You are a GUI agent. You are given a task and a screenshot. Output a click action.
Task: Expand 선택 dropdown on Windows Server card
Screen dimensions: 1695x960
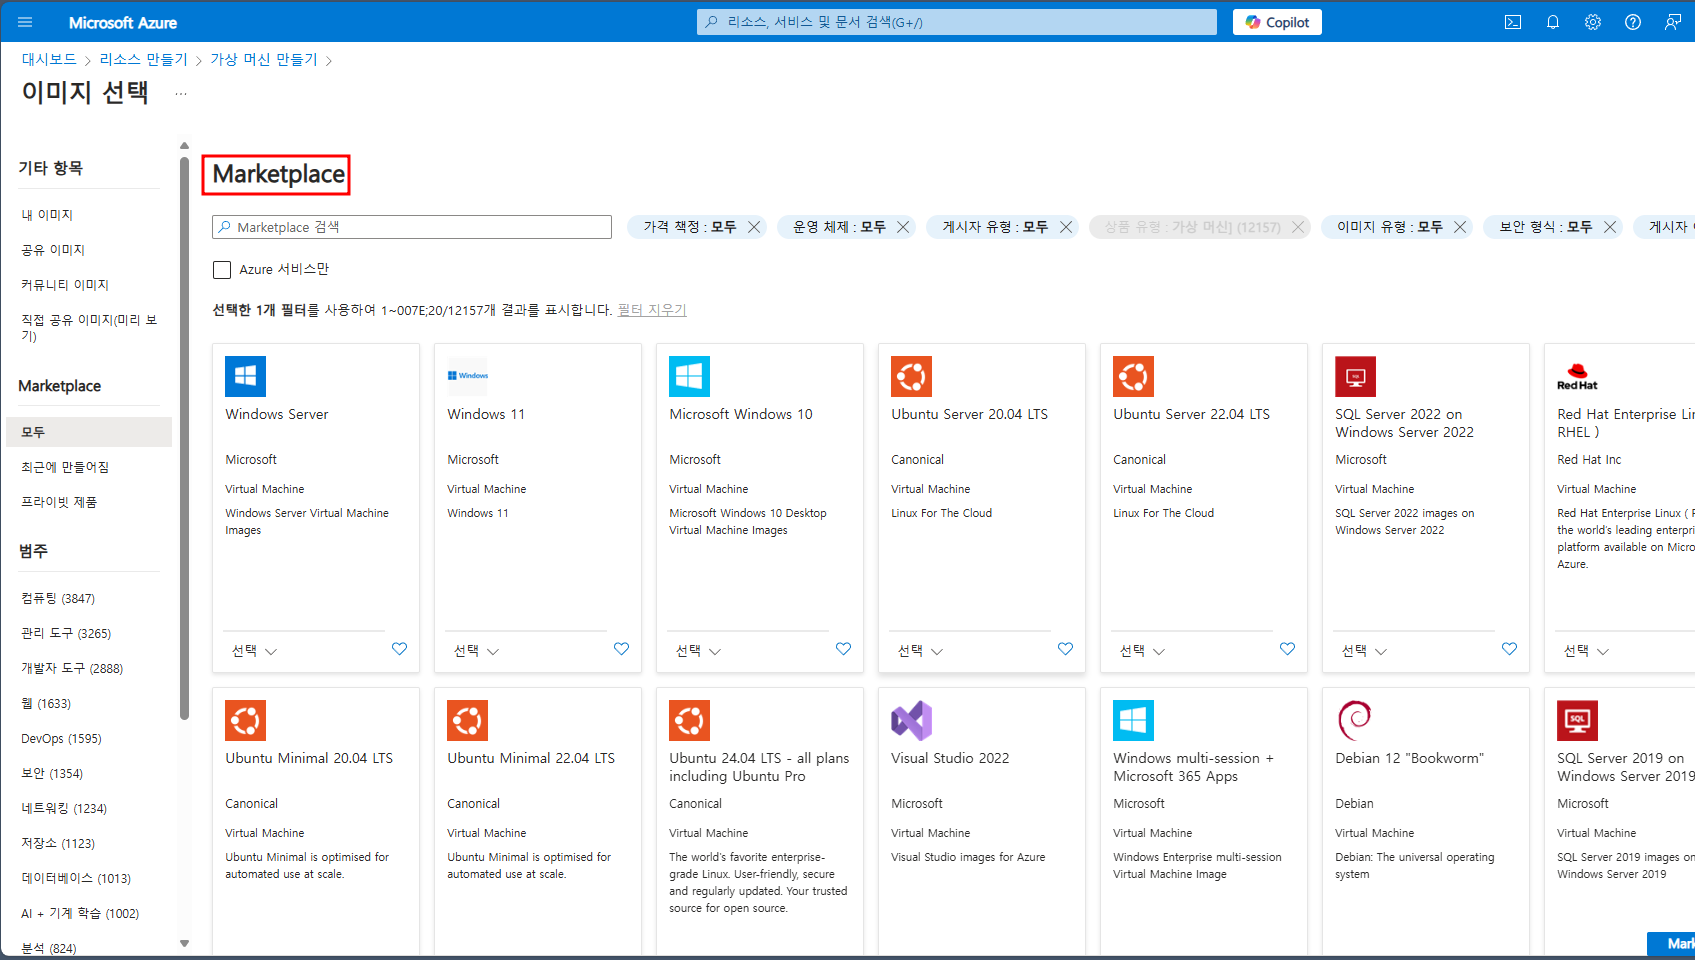pyautogui.click(x=255, y=651)
